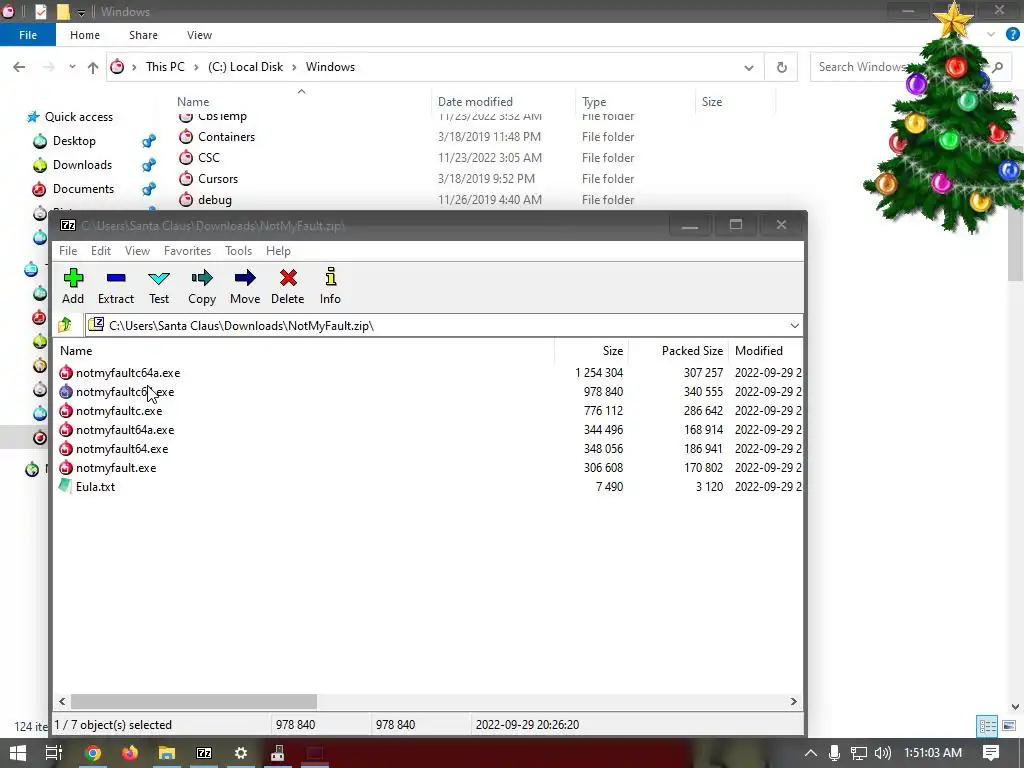Open Downloads in Quick access

click(x=82, y=165)
